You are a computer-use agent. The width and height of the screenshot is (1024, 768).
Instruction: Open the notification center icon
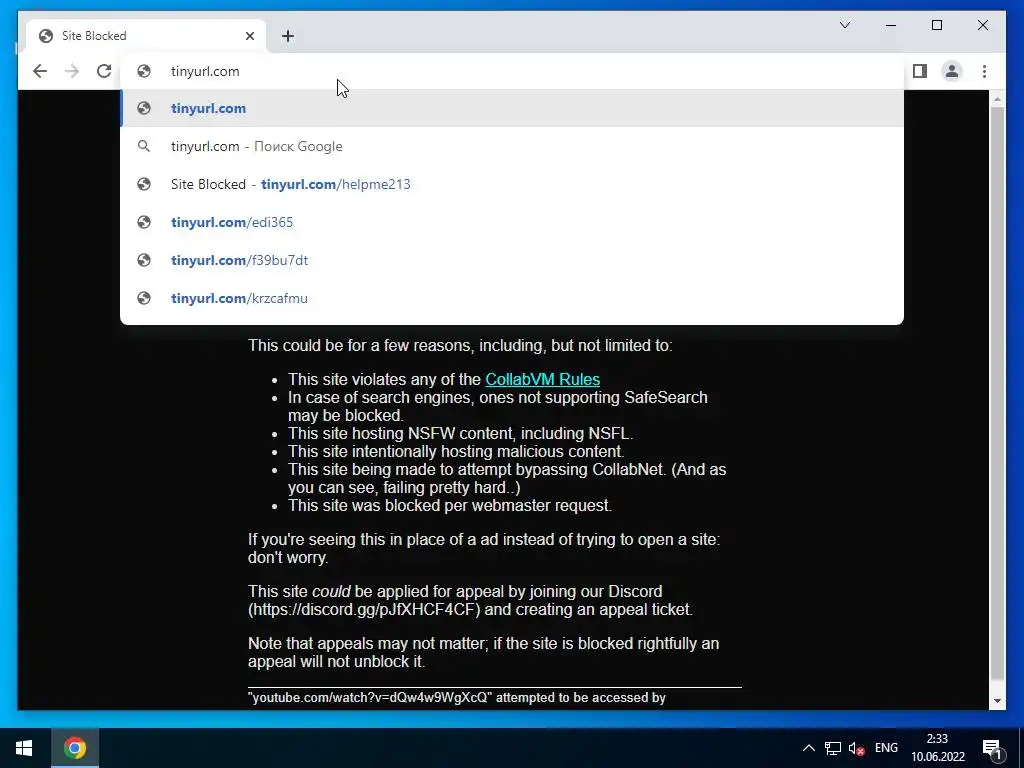991,748
